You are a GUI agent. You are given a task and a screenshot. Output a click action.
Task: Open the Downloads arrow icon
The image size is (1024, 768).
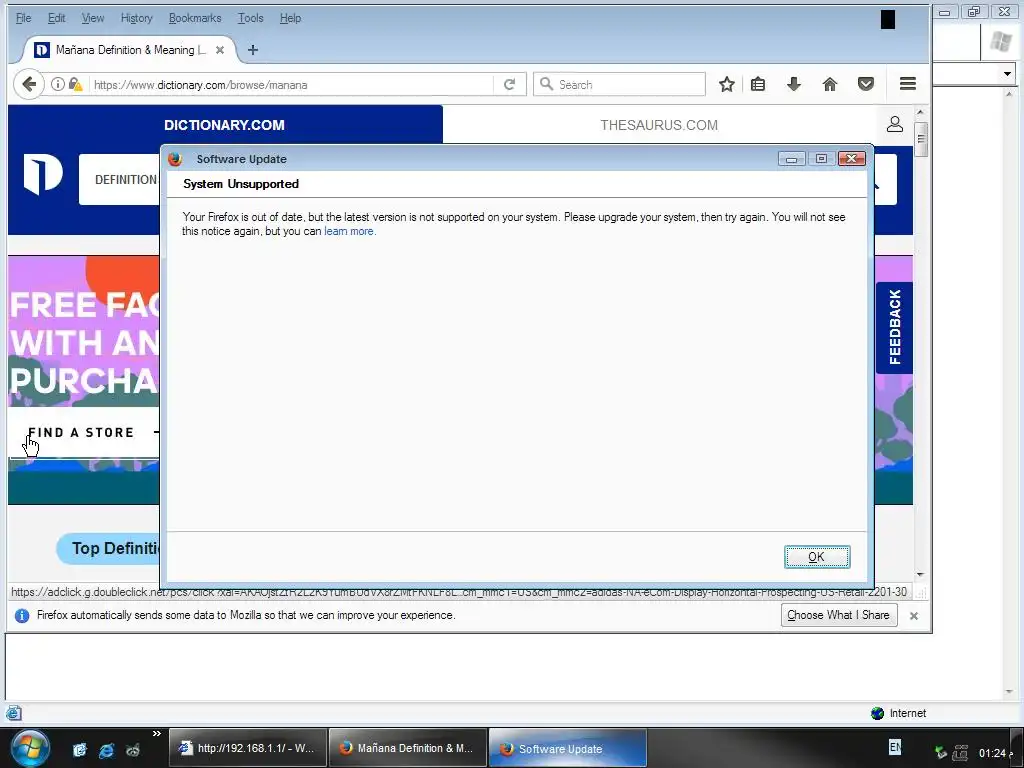pyautogui.click(x=793, y=84)
